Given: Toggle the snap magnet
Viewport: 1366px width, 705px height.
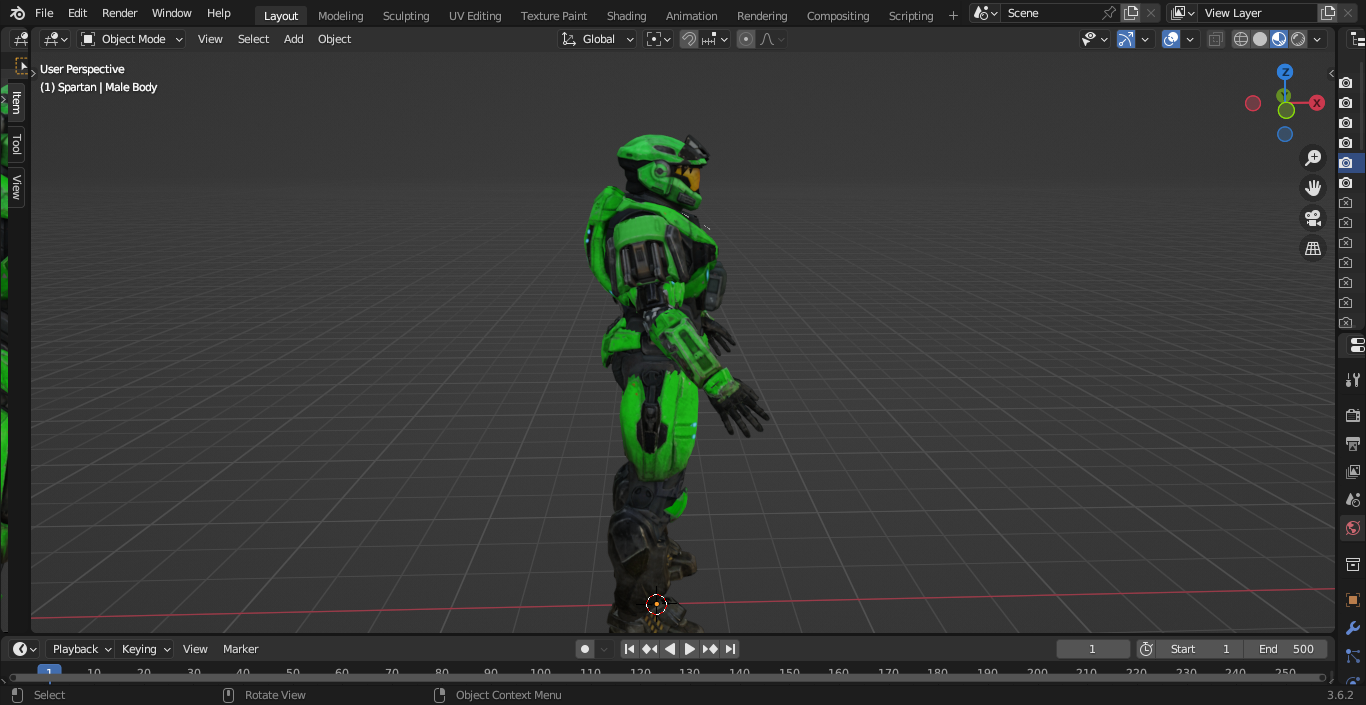Looking at the screenshot, I should 689,39.
